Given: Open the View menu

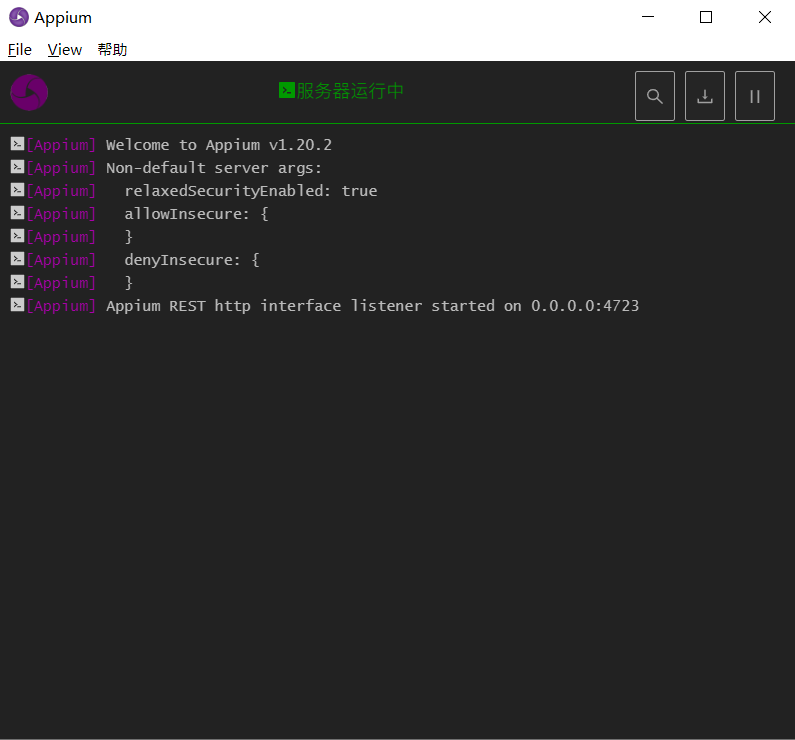Looking at the screenshot, I should pyautogui.click(x=64, y=50).
